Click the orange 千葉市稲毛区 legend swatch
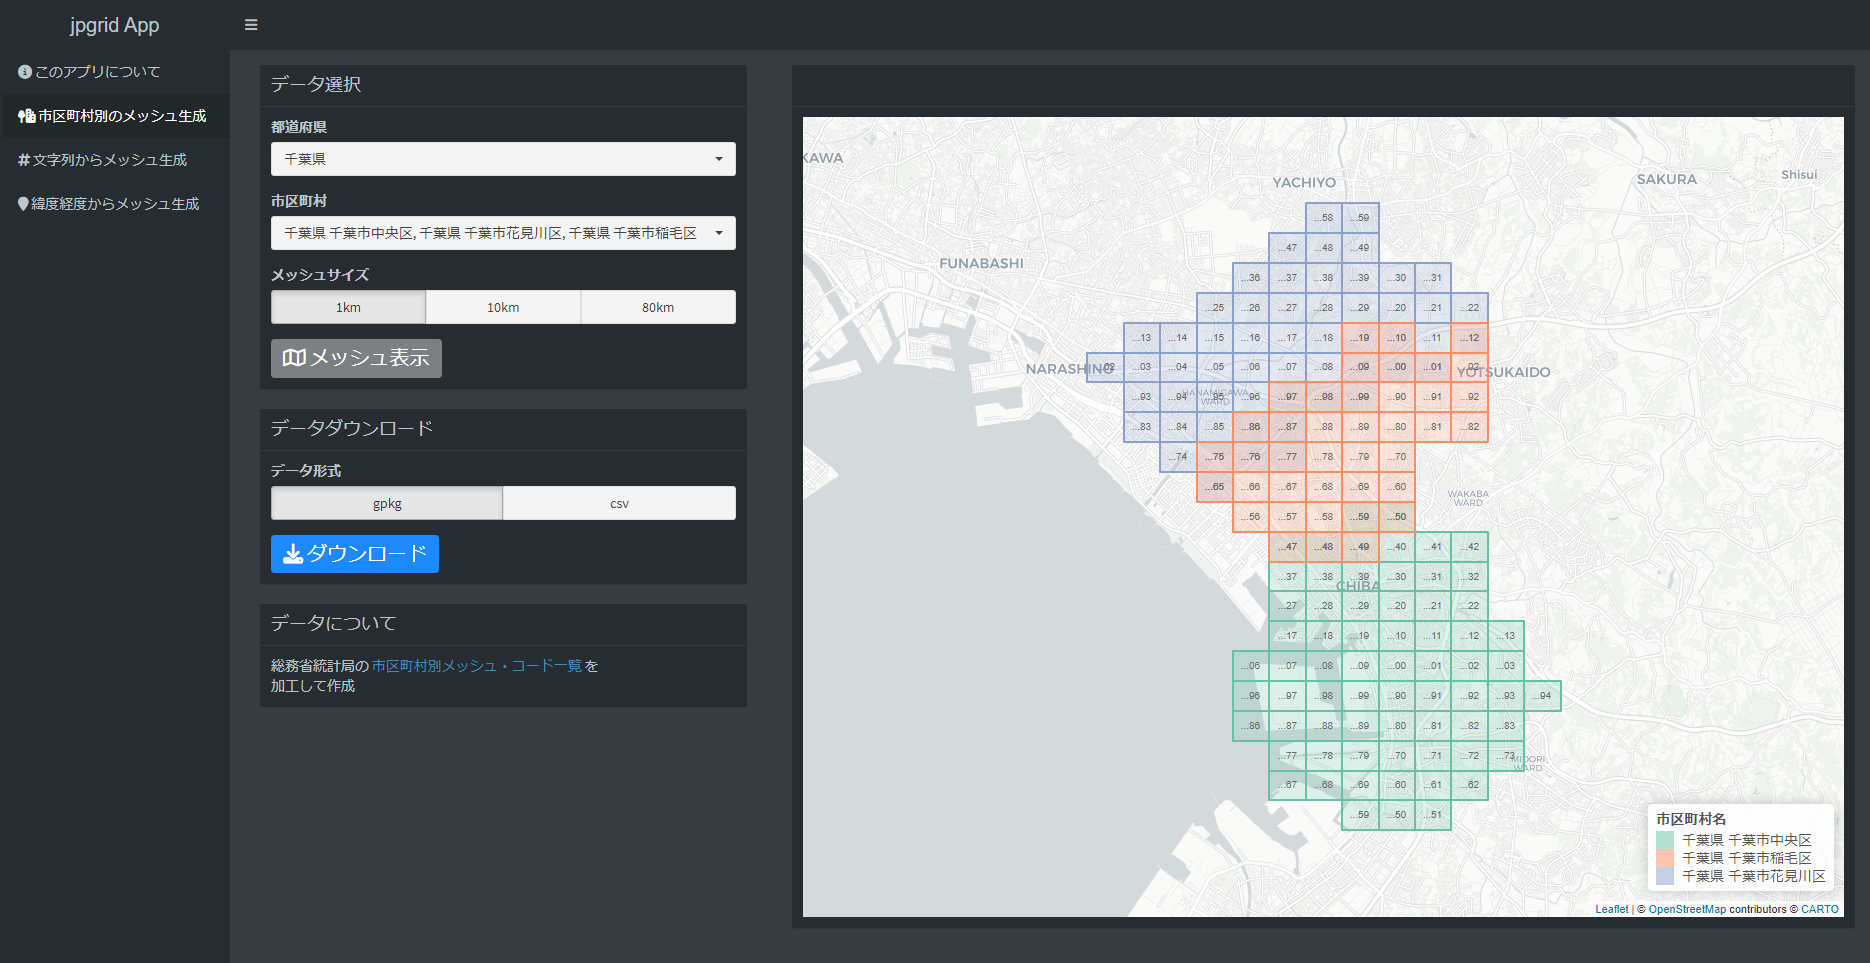The height and width of the screenshot is (963, 1870). coord(1665,858)
